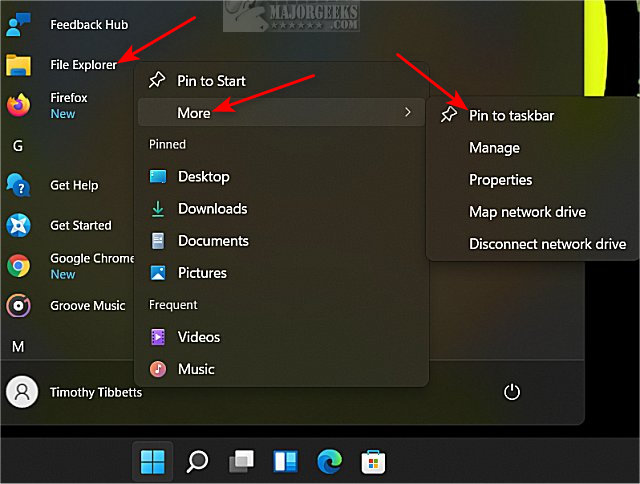Screen dimensions: 640x484
Task: Select Pin to taskbar option
Action: coord(532,115)
